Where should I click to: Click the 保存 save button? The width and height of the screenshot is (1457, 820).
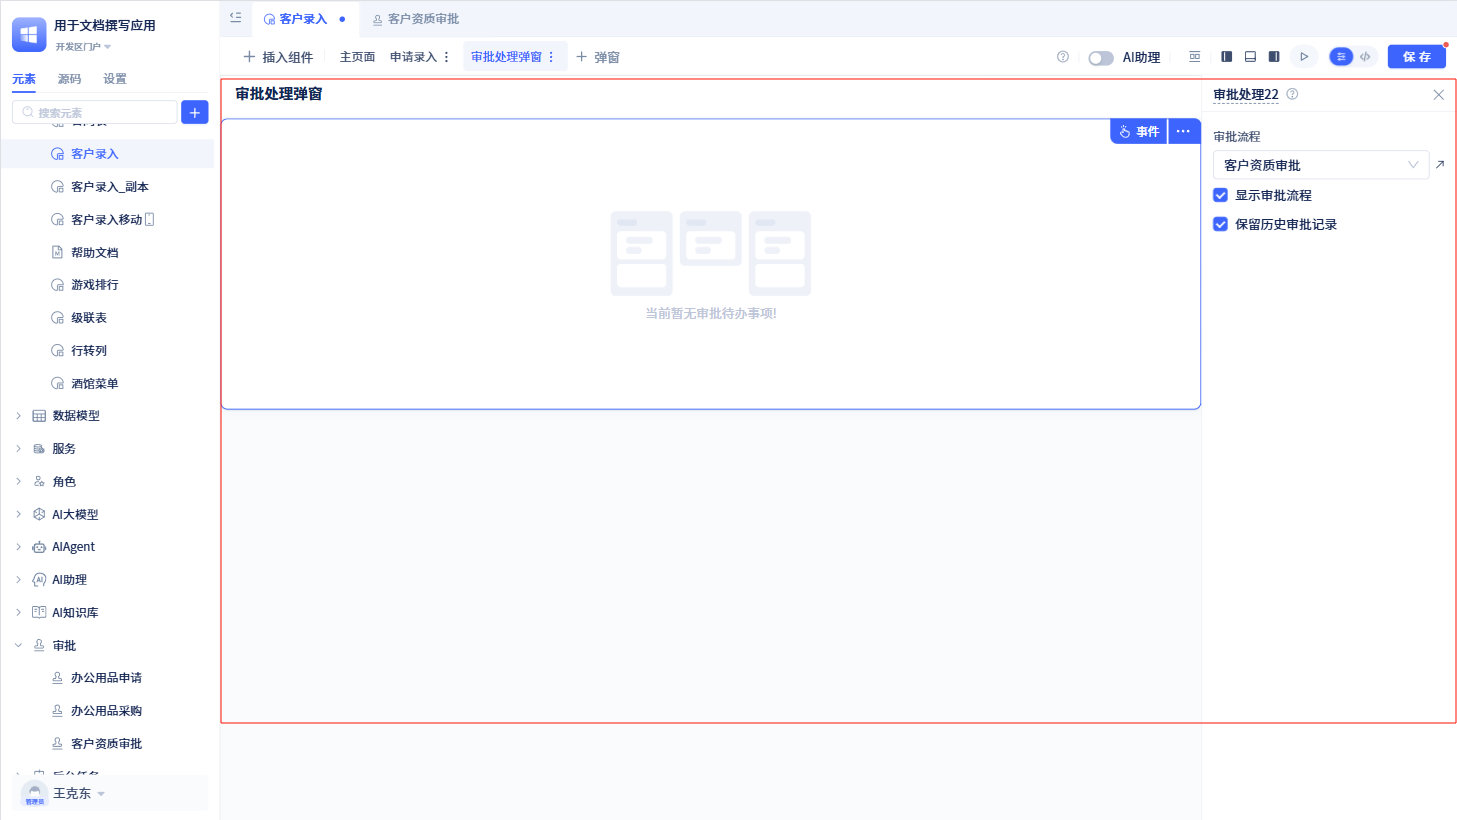tap(1417, 57)
